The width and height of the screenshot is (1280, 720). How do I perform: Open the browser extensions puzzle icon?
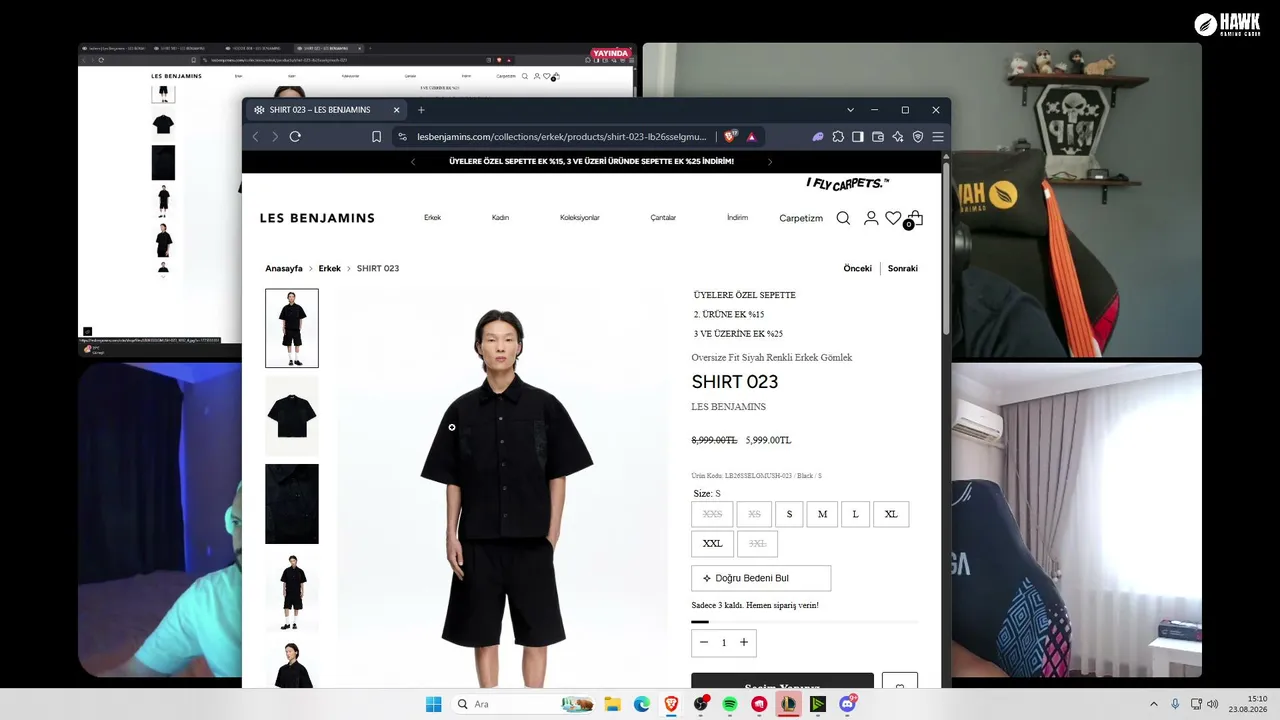click(838, 137)
